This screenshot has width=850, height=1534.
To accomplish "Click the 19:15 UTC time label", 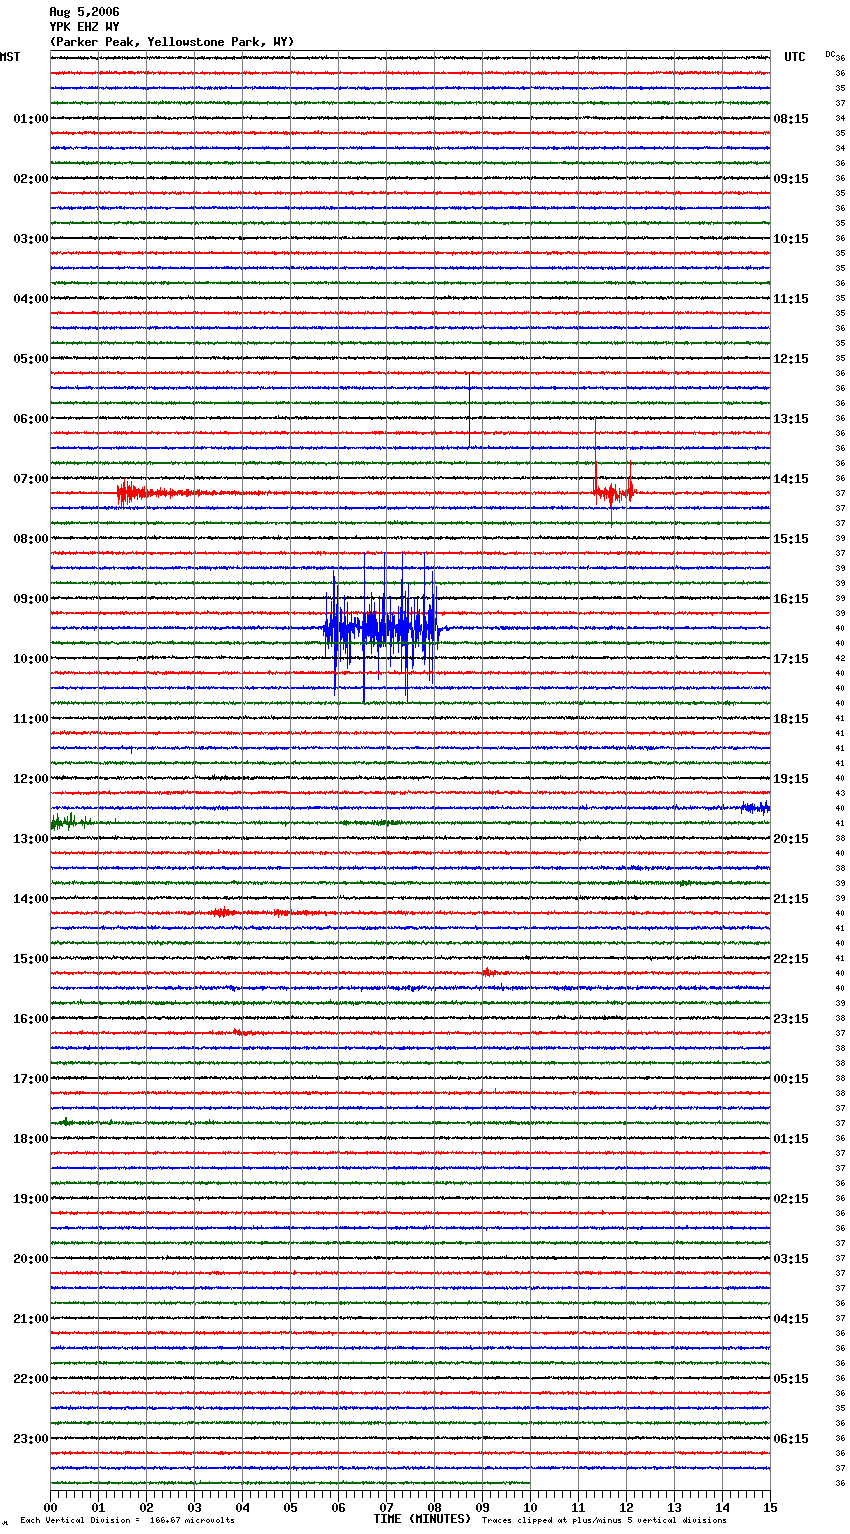I will click(791, 779).
